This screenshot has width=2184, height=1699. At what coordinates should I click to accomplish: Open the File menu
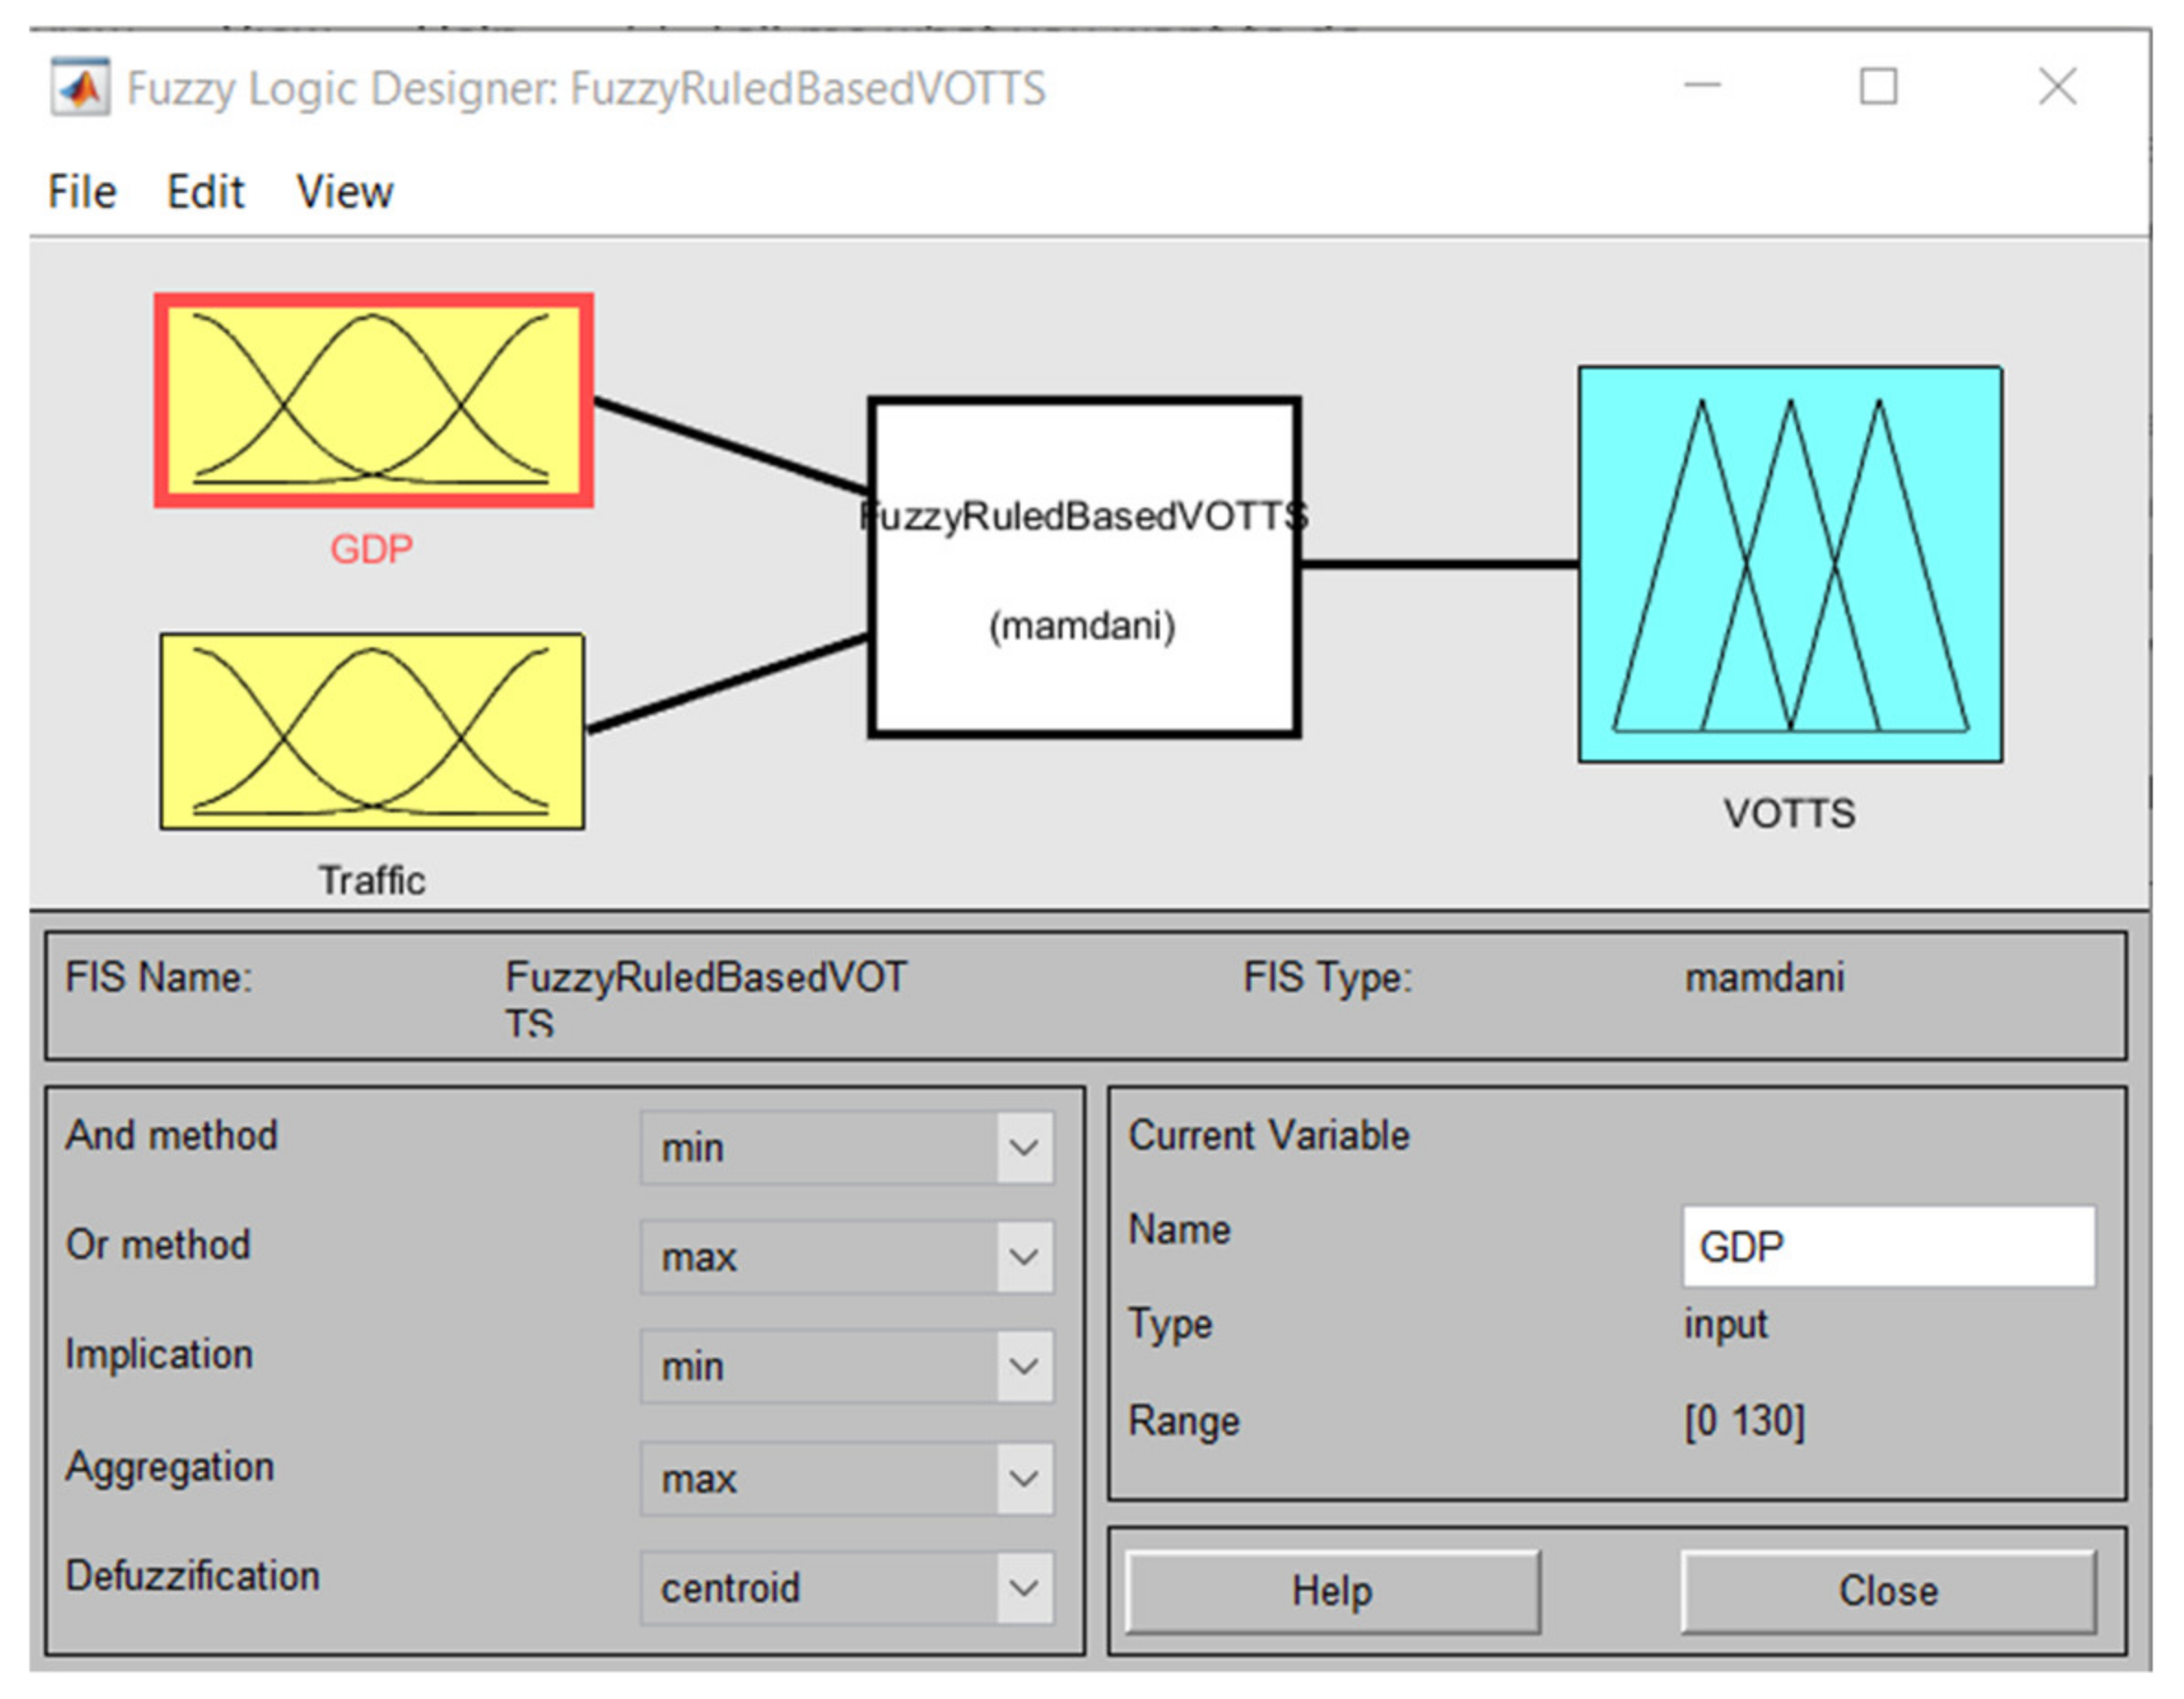tap(82, 192)
